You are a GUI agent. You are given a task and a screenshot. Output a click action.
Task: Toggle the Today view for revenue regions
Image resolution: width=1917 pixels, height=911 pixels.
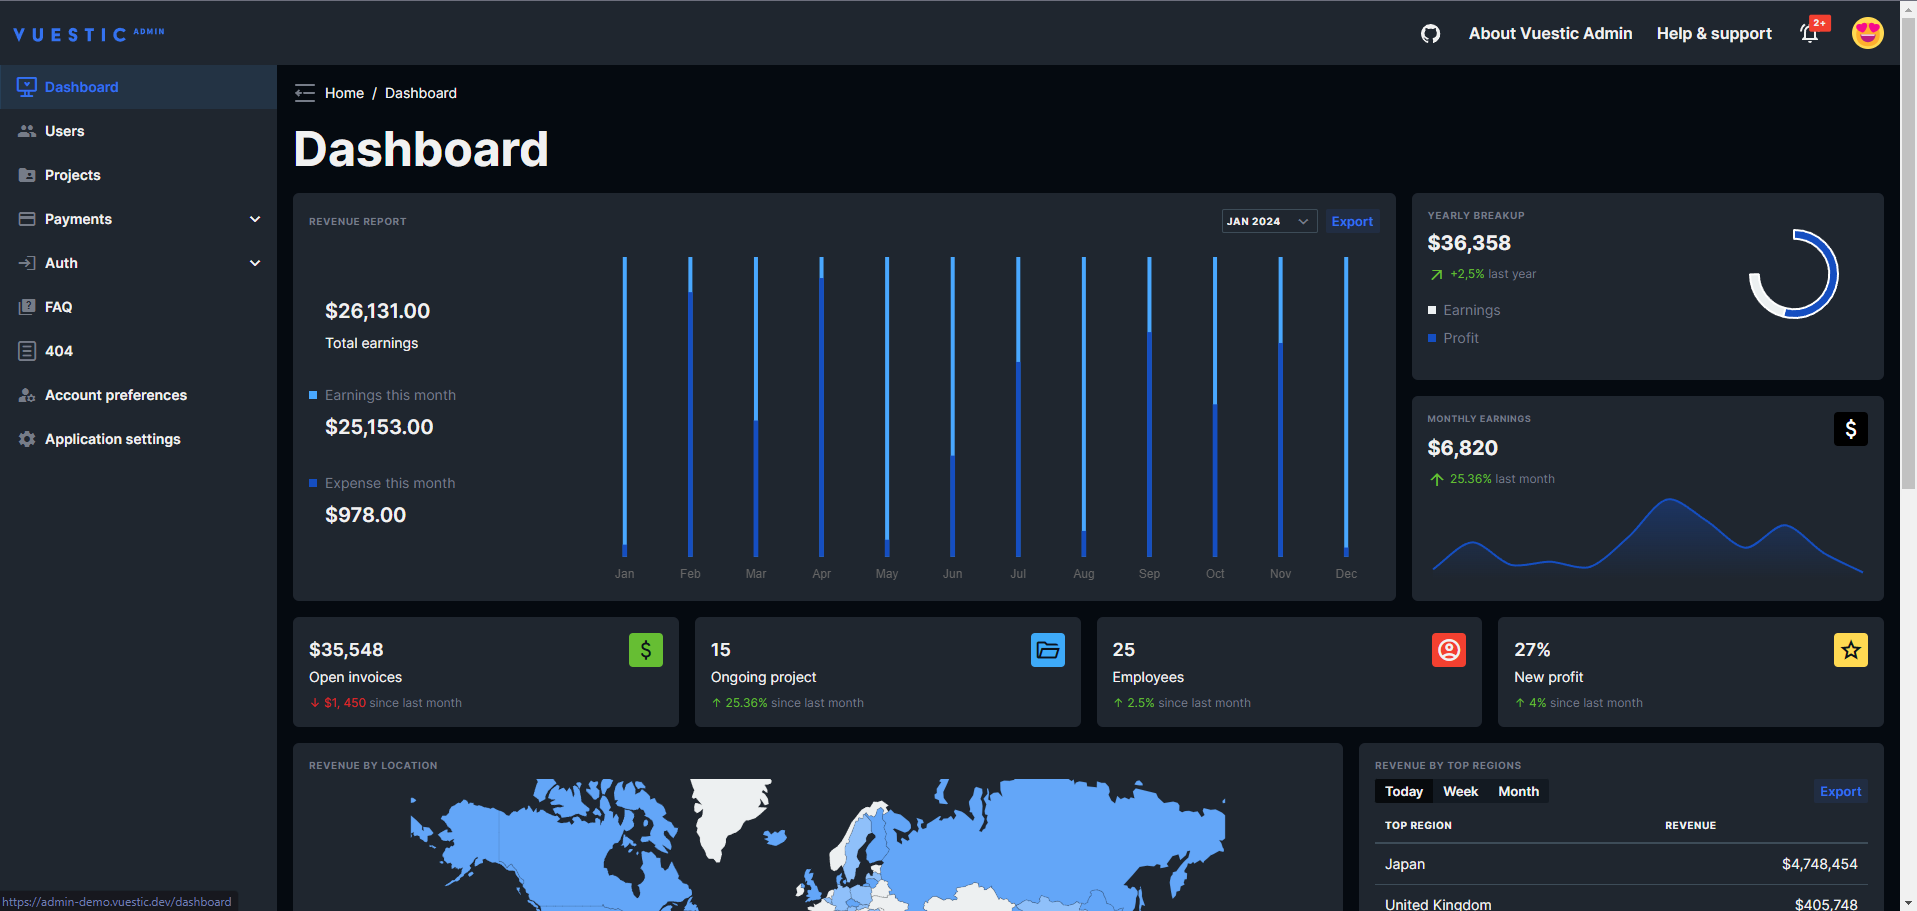(x=1403, y=791)
